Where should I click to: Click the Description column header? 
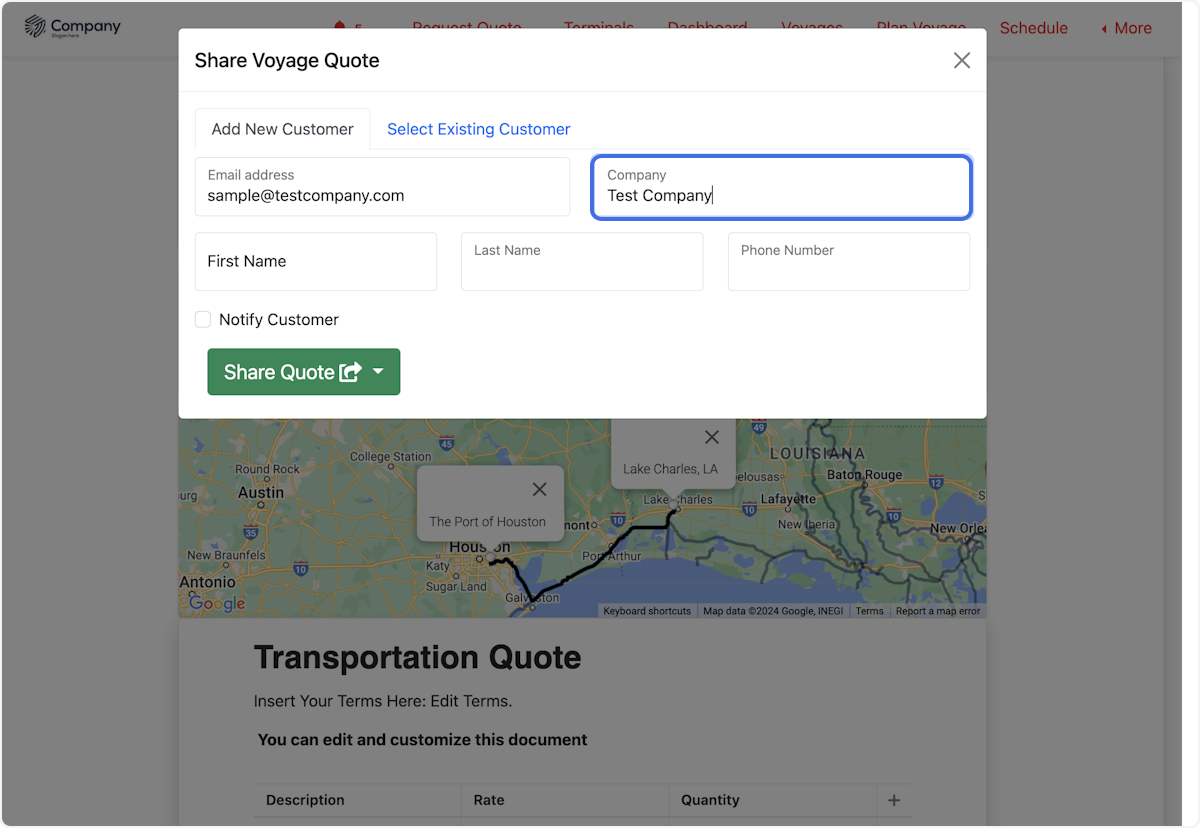coord(305,800)
